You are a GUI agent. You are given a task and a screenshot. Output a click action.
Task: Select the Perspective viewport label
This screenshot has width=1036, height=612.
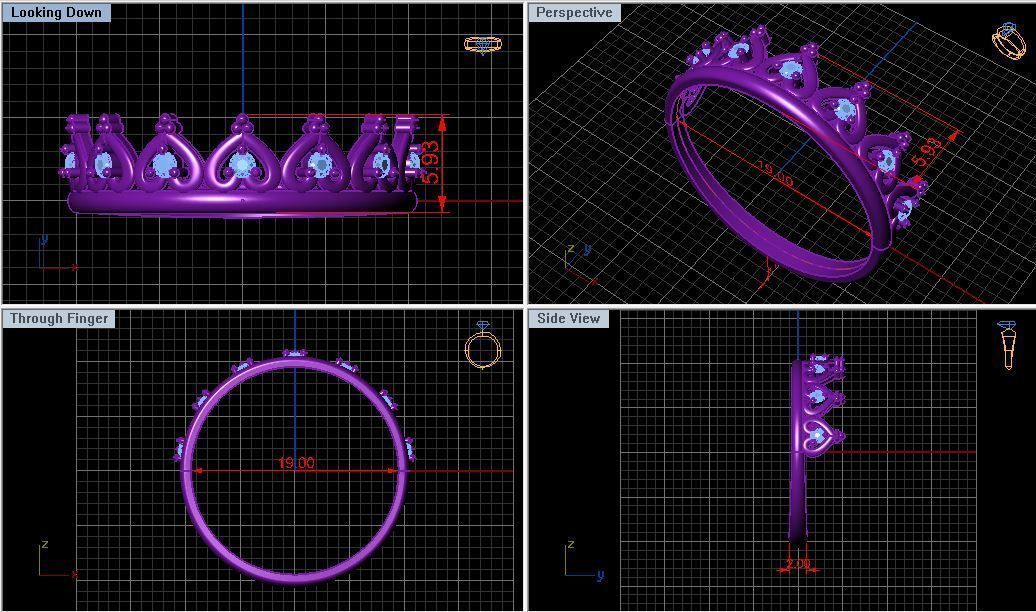(574, 13)
